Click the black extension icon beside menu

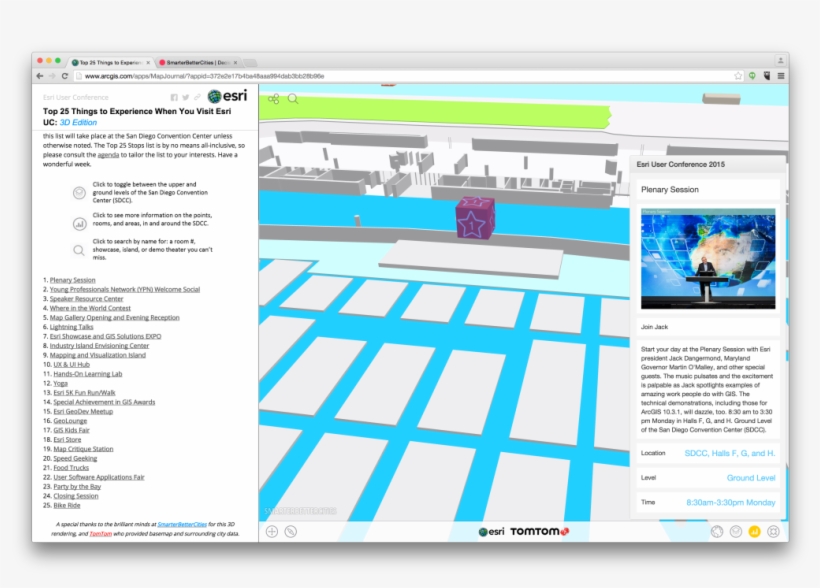click(767, 76)
